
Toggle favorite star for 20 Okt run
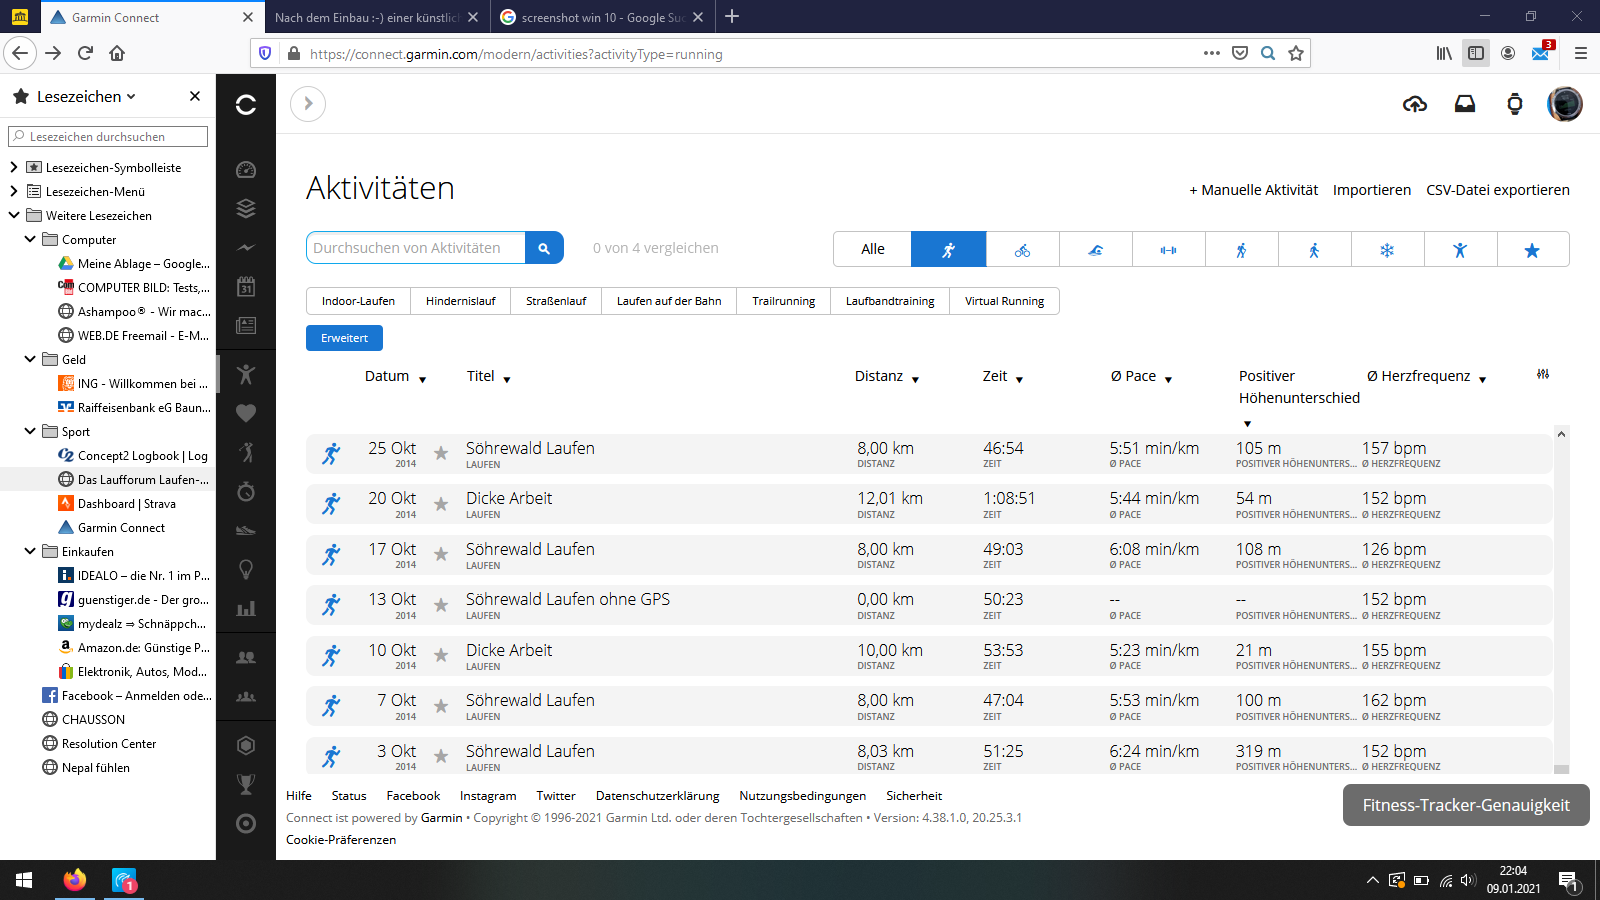tap(441, 504)
